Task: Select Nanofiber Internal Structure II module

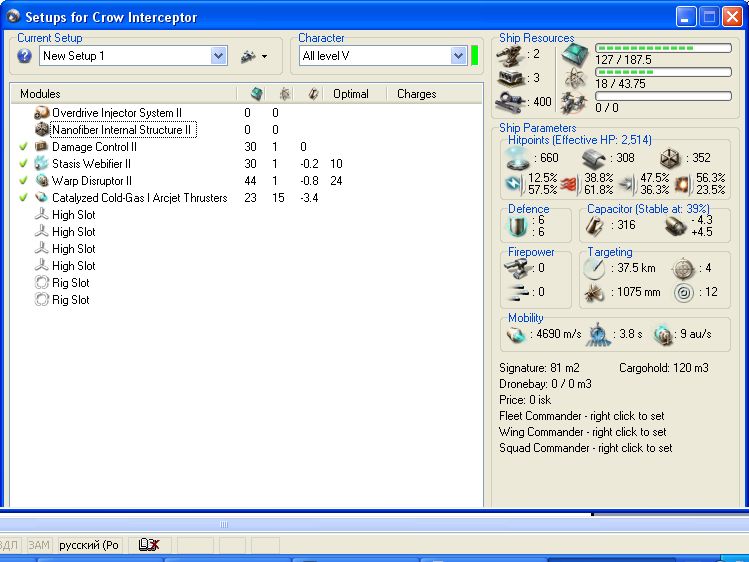Action: click(123, 130)
